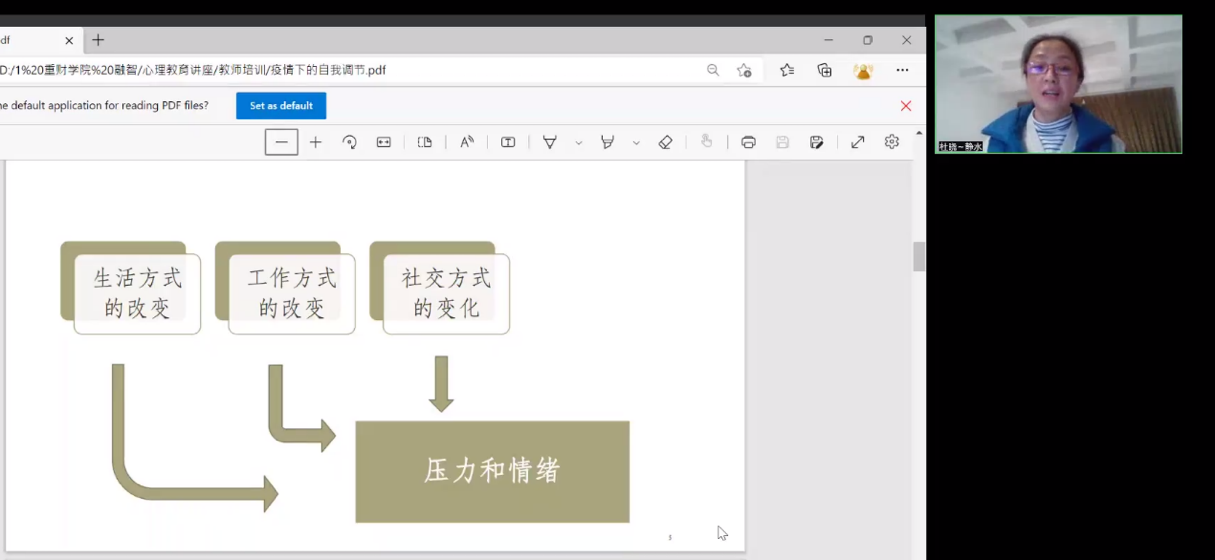The width and height of the screenshot is (1215, 560).
Task: Zoom in with the plus button
Action: coord(316,142)
